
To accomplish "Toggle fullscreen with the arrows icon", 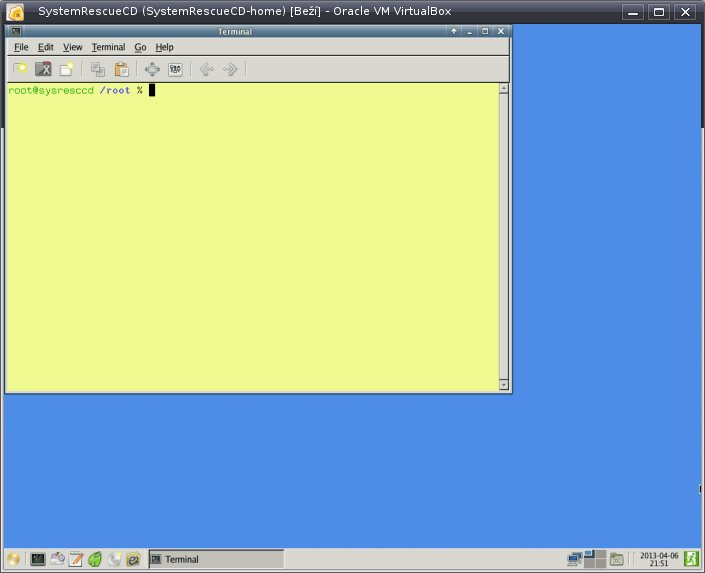I will 152,69.
